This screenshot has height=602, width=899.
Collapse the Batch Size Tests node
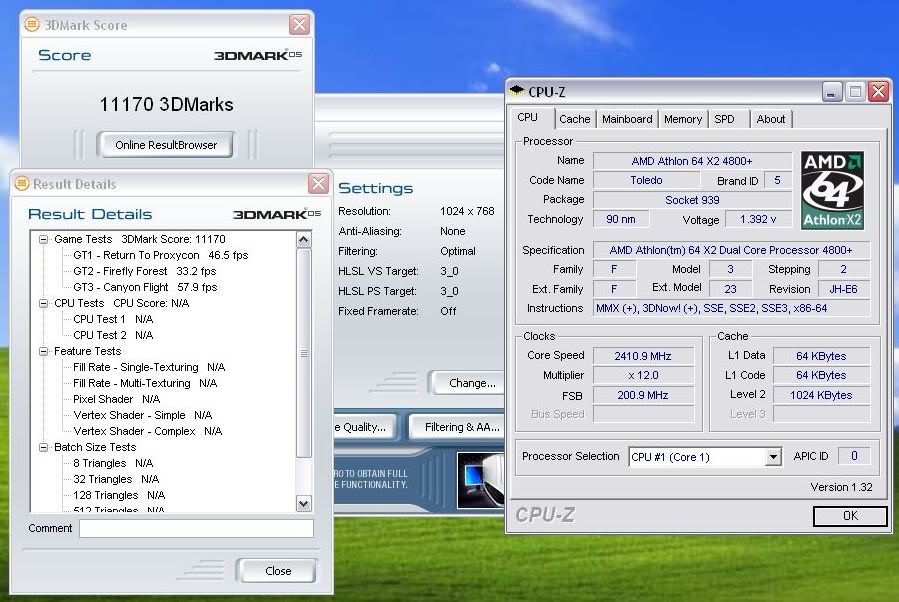pyautogui.click(x=44, y=447)
